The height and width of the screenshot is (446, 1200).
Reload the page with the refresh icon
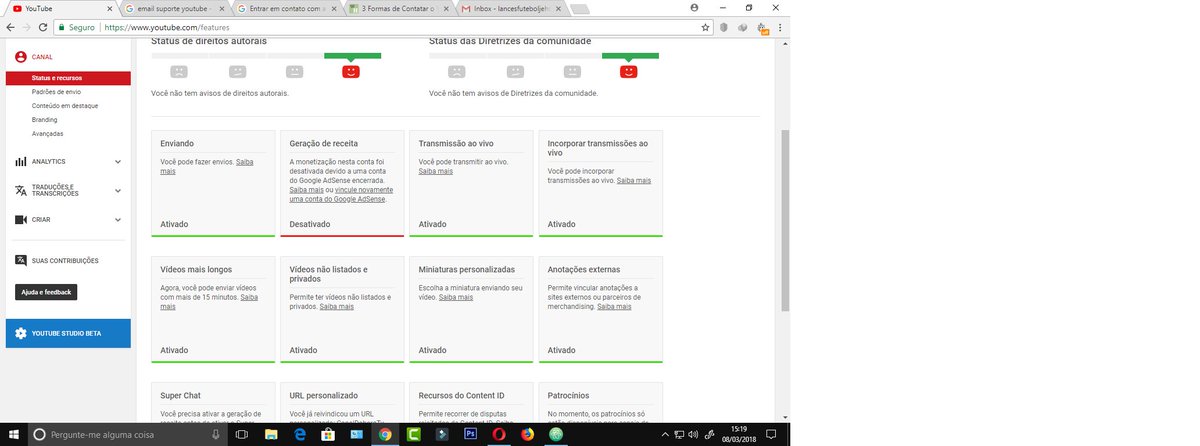pyautogui.click(x=45, y=28)
